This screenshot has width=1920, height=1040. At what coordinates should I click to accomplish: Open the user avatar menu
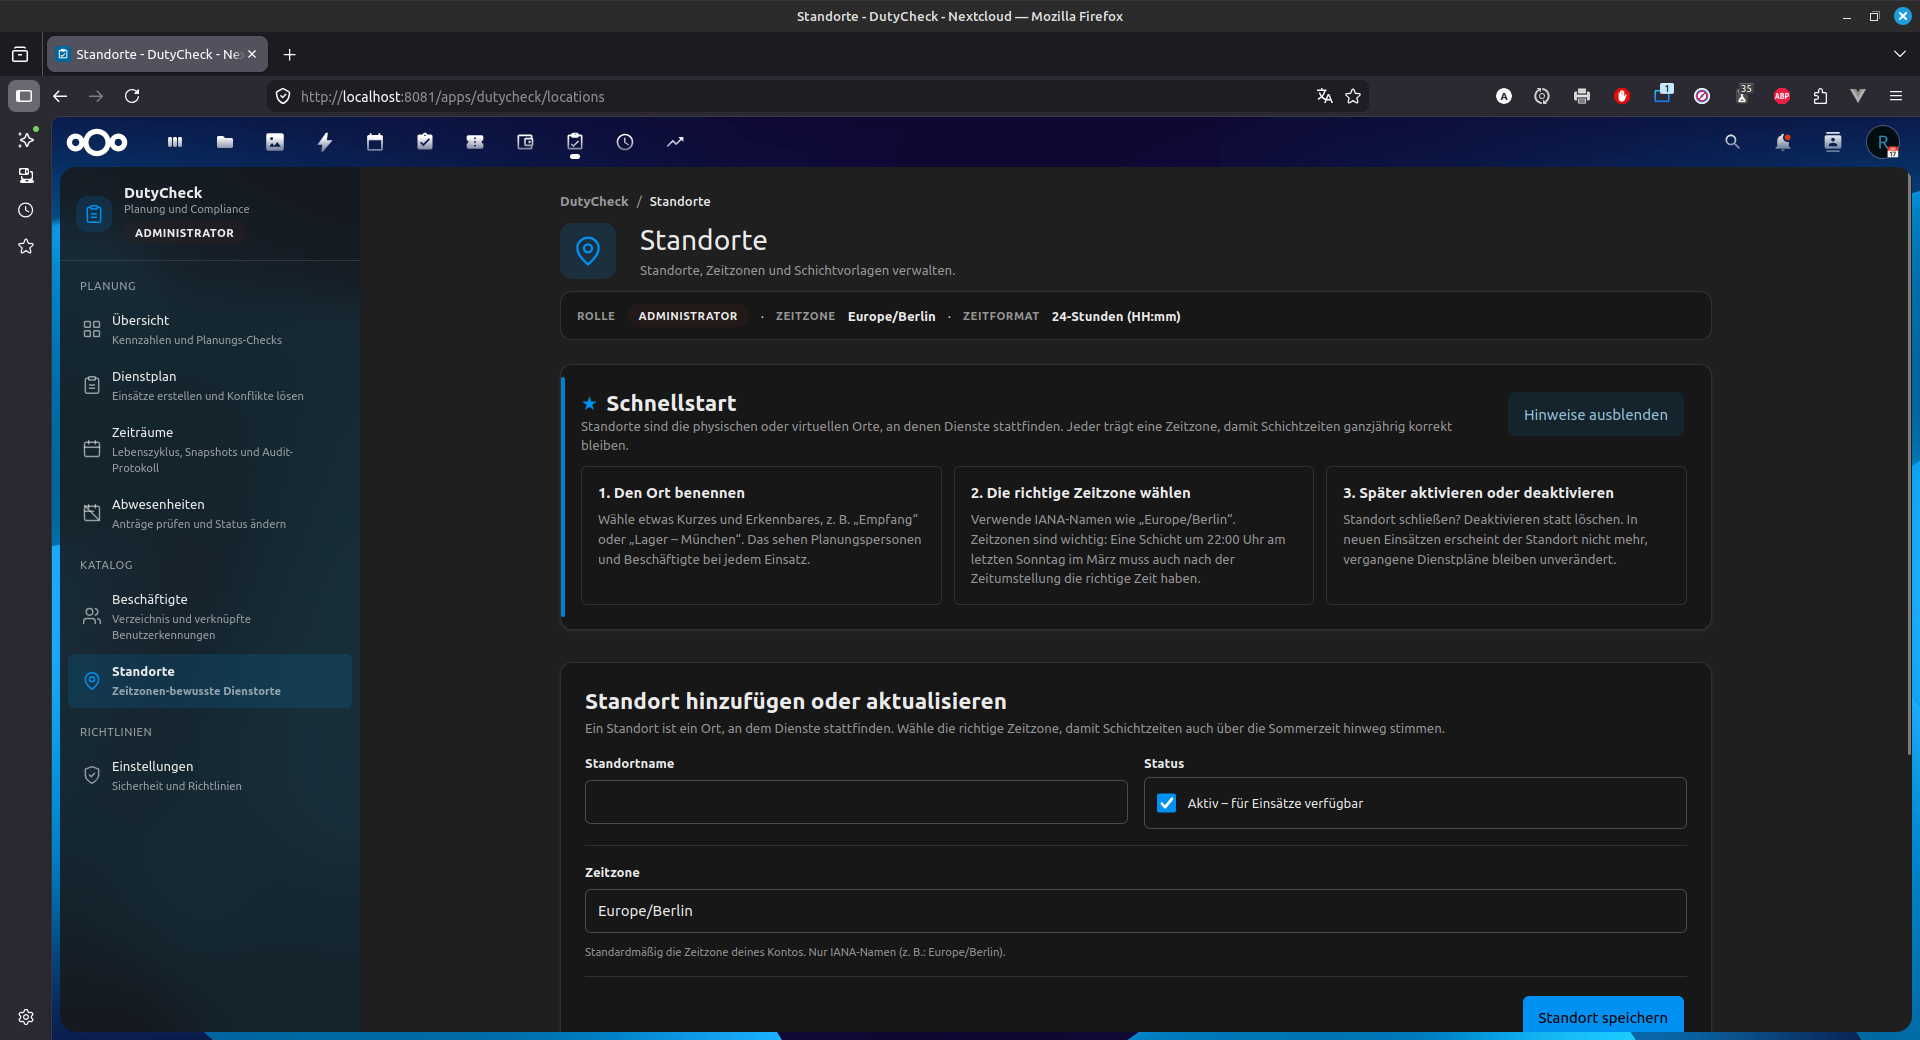1883,142
